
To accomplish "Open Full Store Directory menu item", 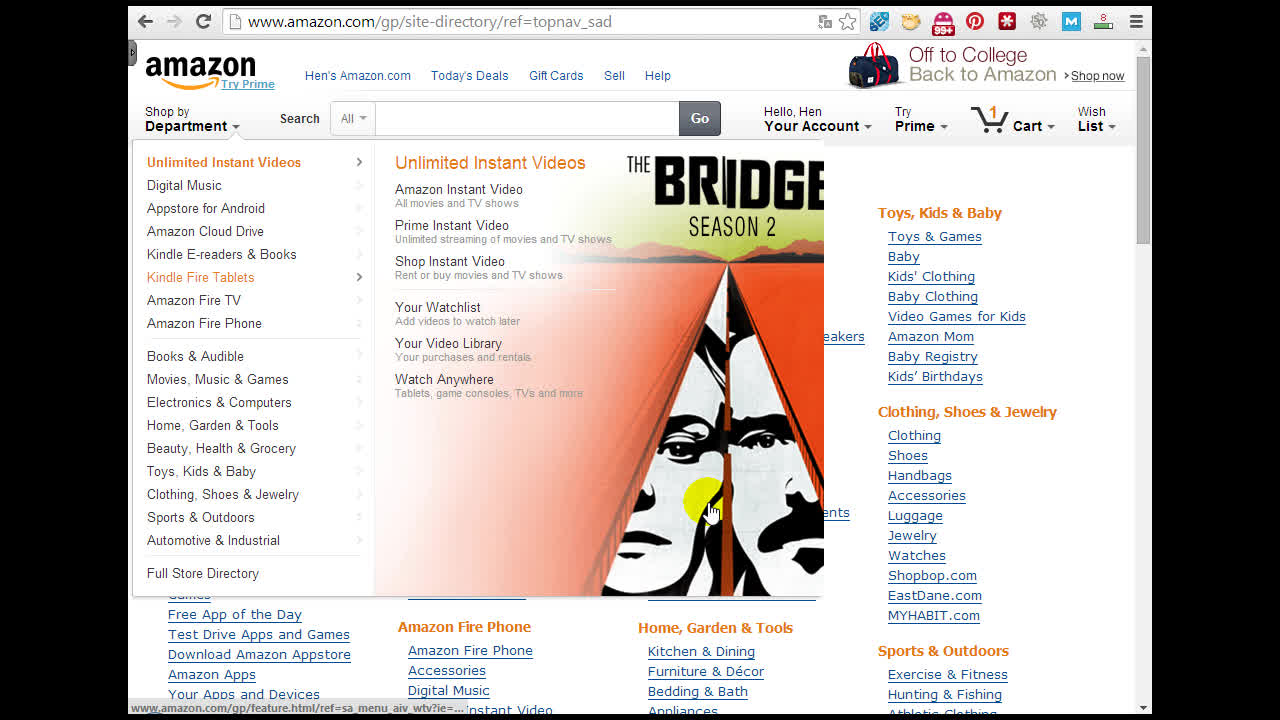I will [202, 573].
